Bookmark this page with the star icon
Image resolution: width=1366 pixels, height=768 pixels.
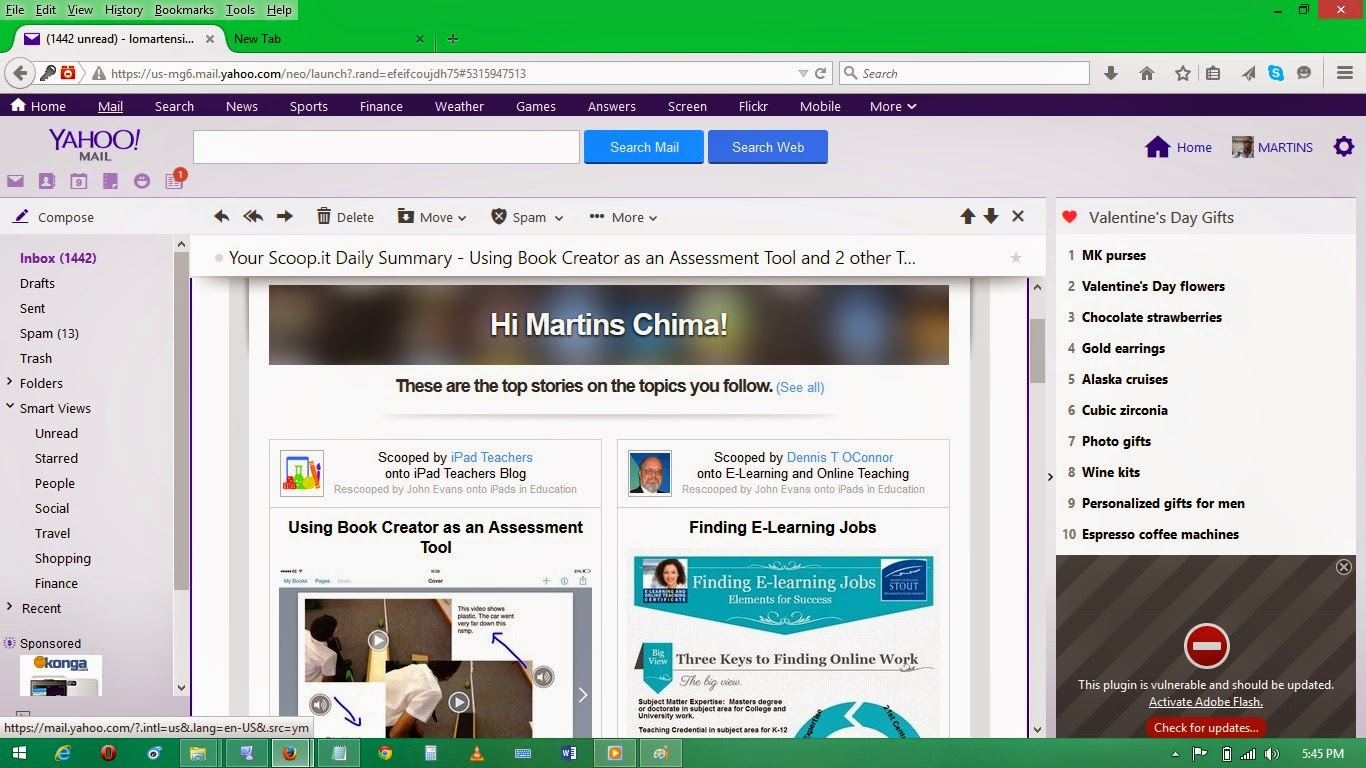point(1183,73)
